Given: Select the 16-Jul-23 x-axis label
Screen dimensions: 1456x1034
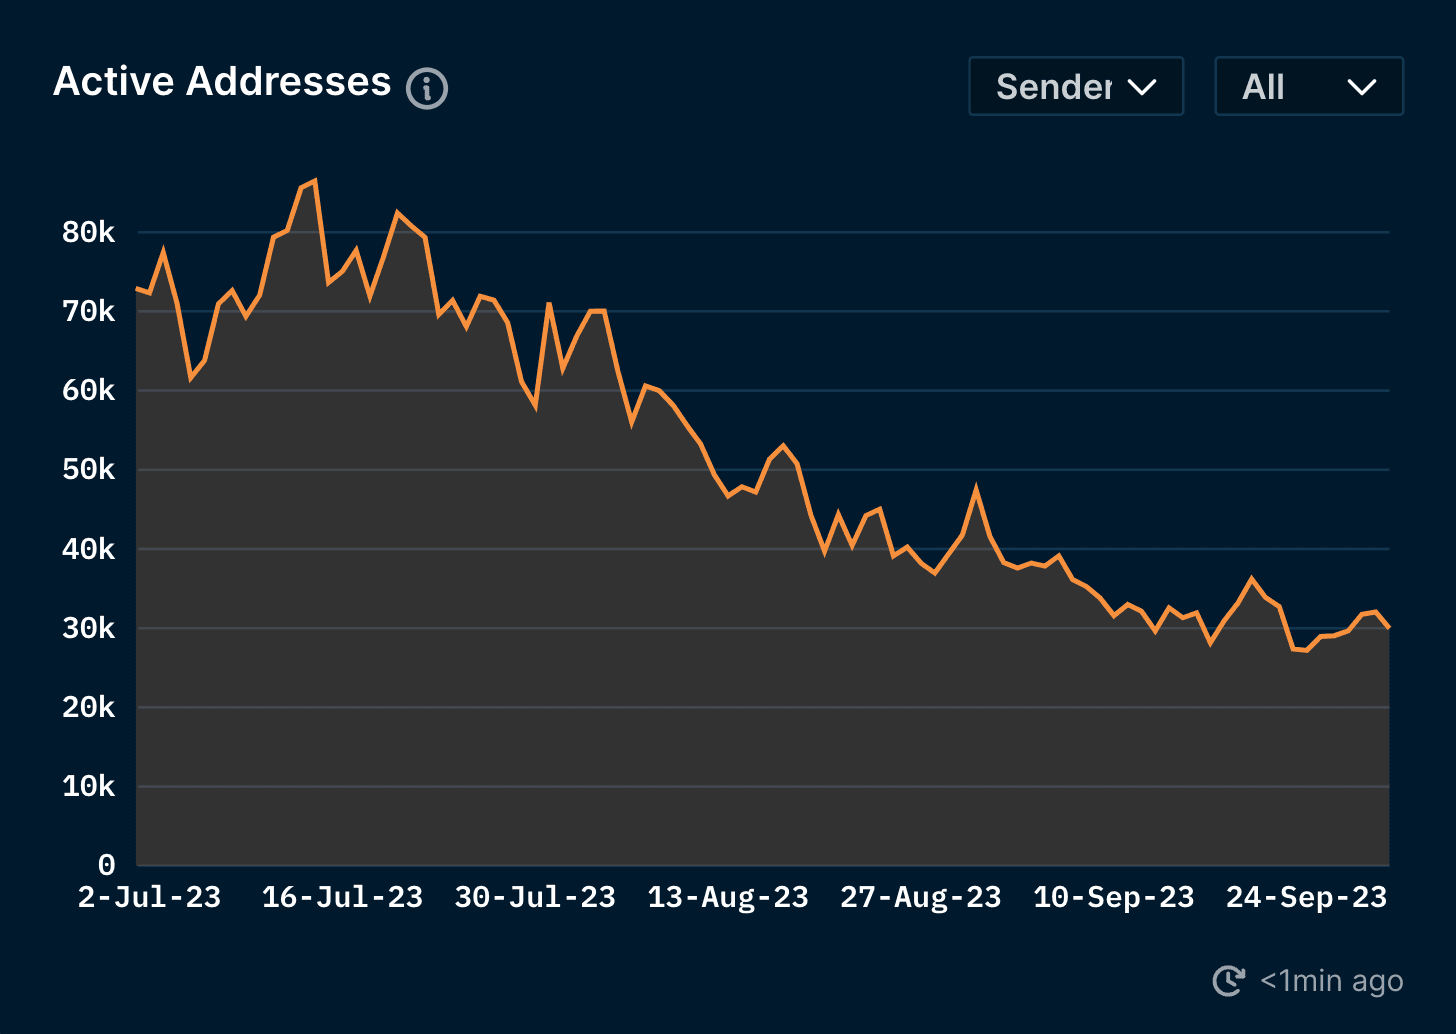Looking at the screenshot, I should [342, 897].
